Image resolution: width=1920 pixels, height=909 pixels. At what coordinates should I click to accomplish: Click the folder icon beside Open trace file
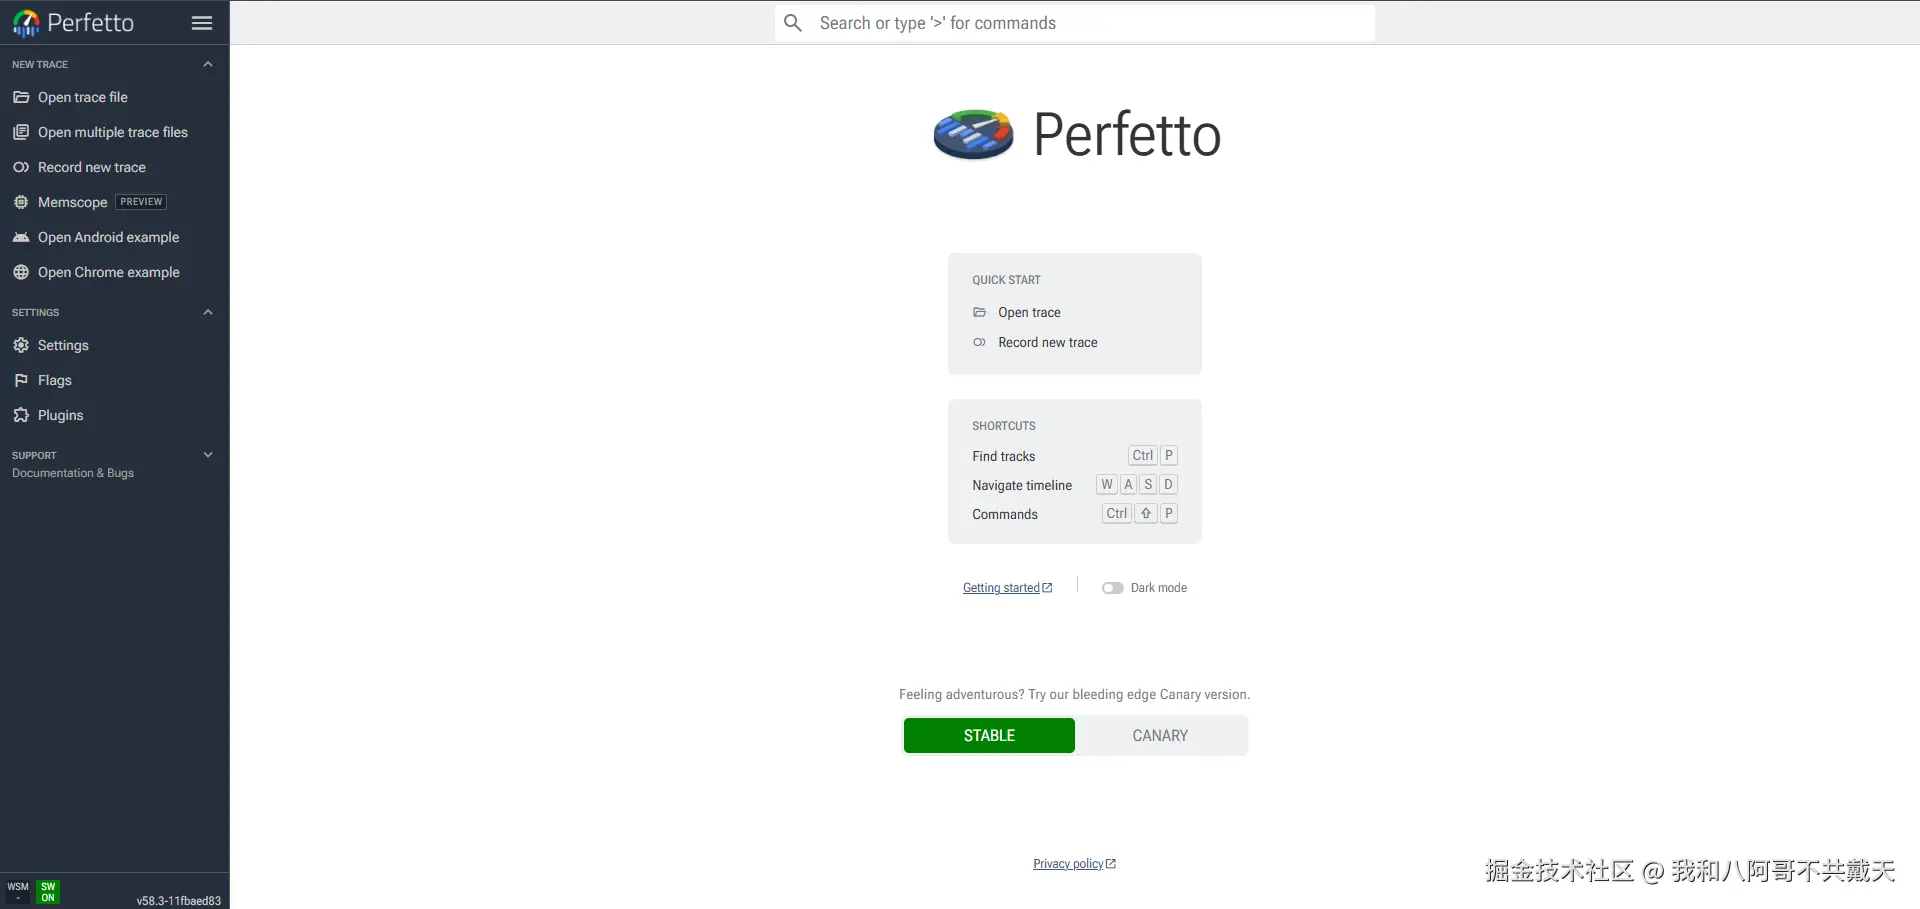coord(21,97)
